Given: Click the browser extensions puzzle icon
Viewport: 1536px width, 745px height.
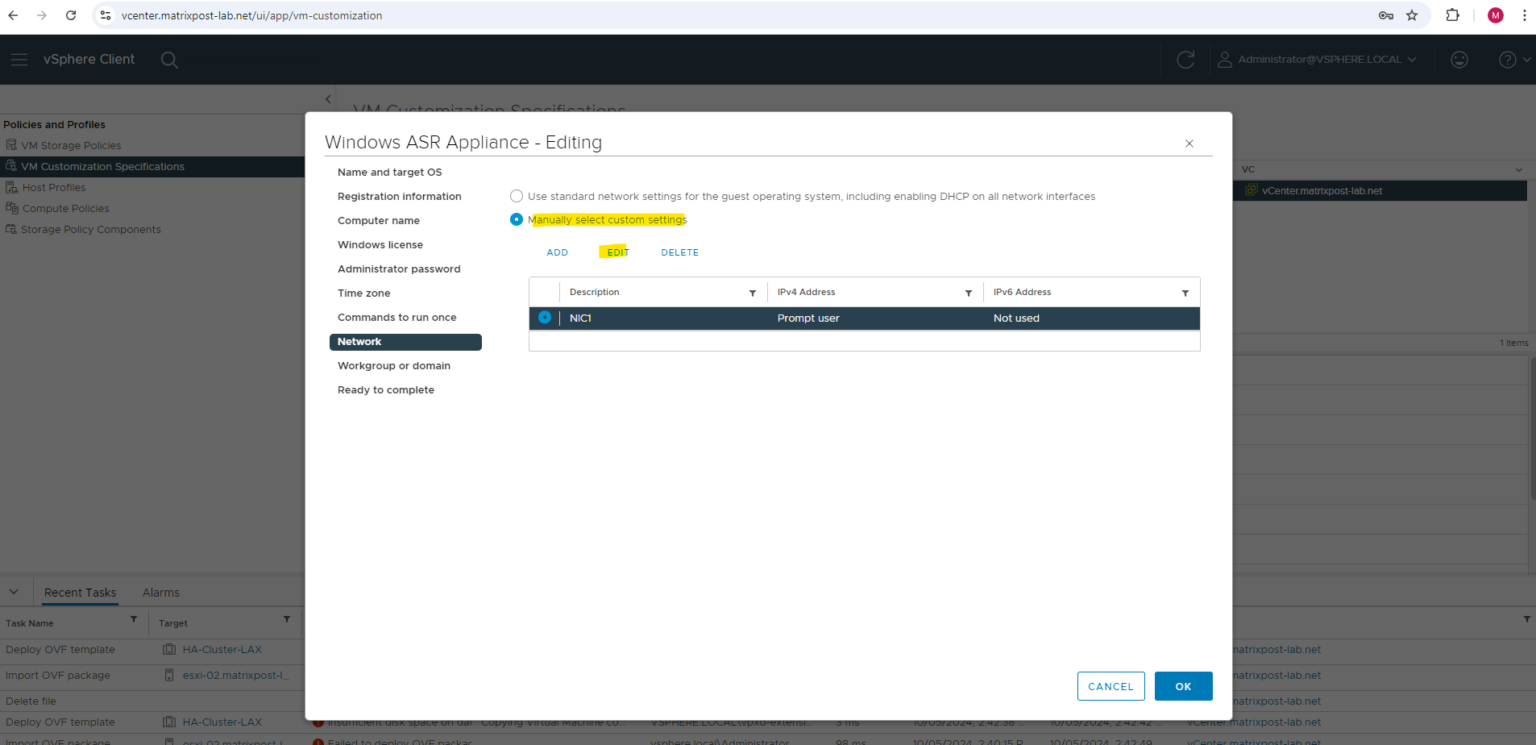Looking at the screenshot, I should click(1452, 15).
